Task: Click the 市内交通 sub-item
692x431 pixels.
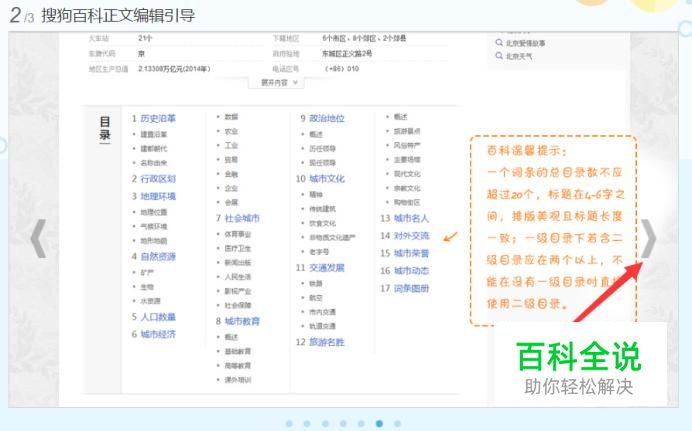Action: [x=323, y=312]
